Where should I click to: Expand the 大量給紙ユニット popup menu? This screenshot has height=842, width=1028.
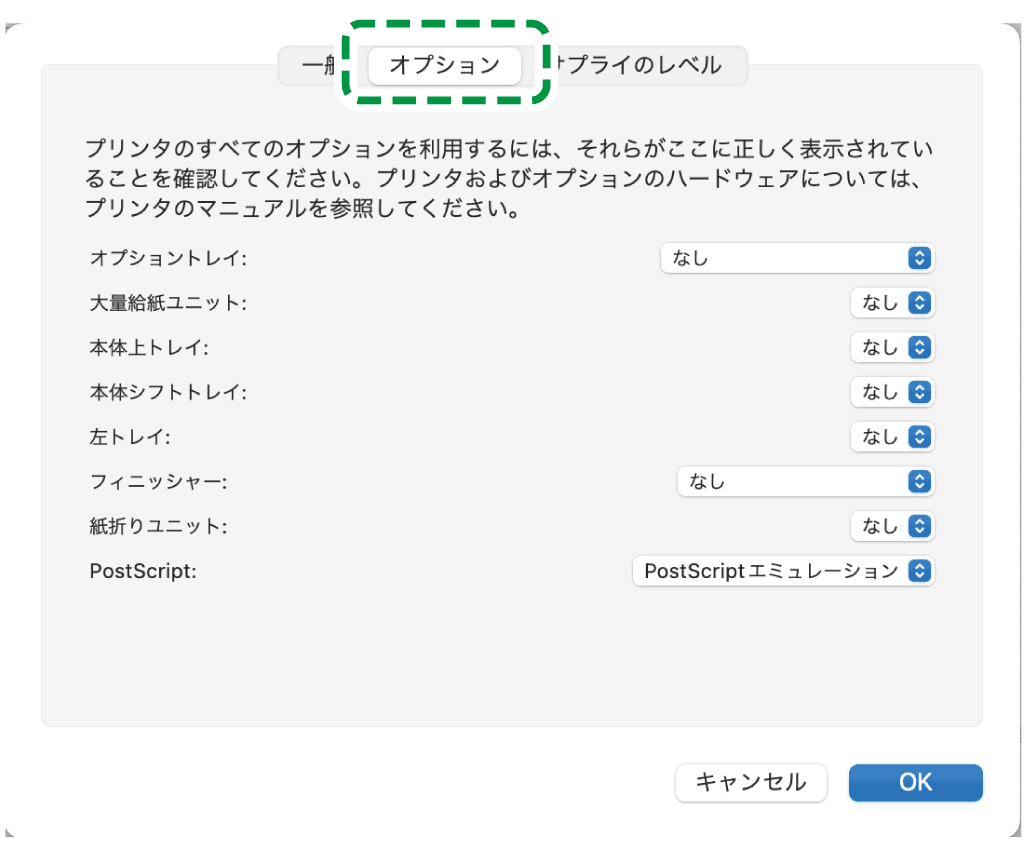892,303
